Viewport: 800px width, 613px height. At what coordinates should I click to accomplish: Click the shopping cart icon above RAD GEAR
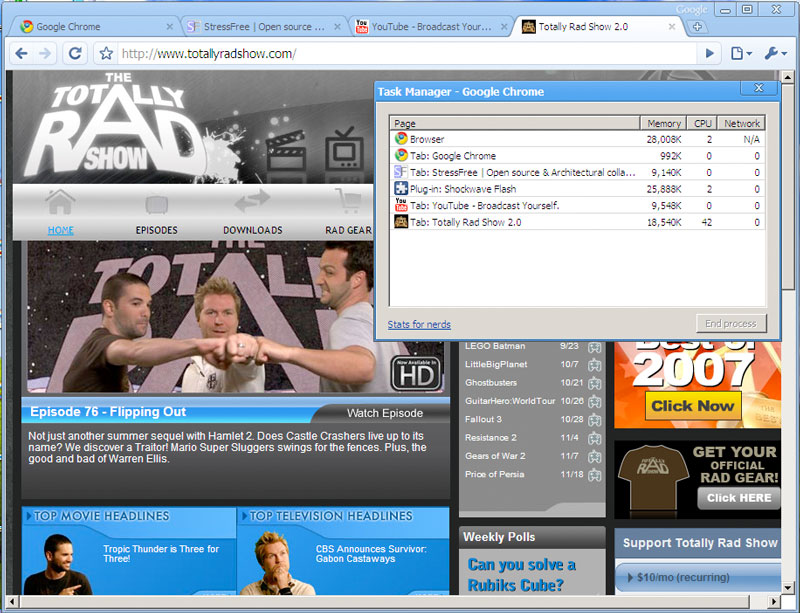(x=348, y=201)
